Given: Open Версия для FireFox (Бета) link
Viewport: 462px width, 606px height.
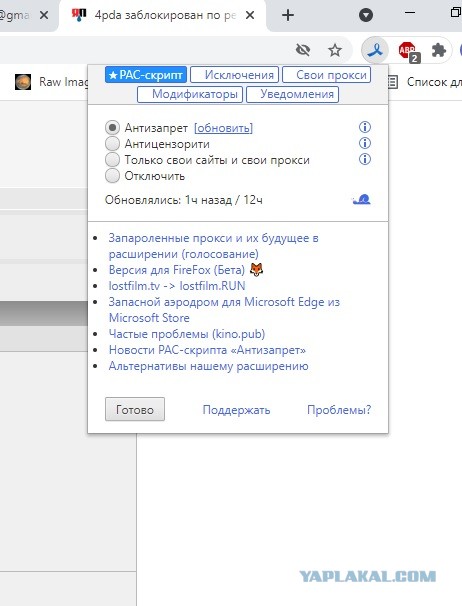Looking at the screenshot, I should pos(177,270).
